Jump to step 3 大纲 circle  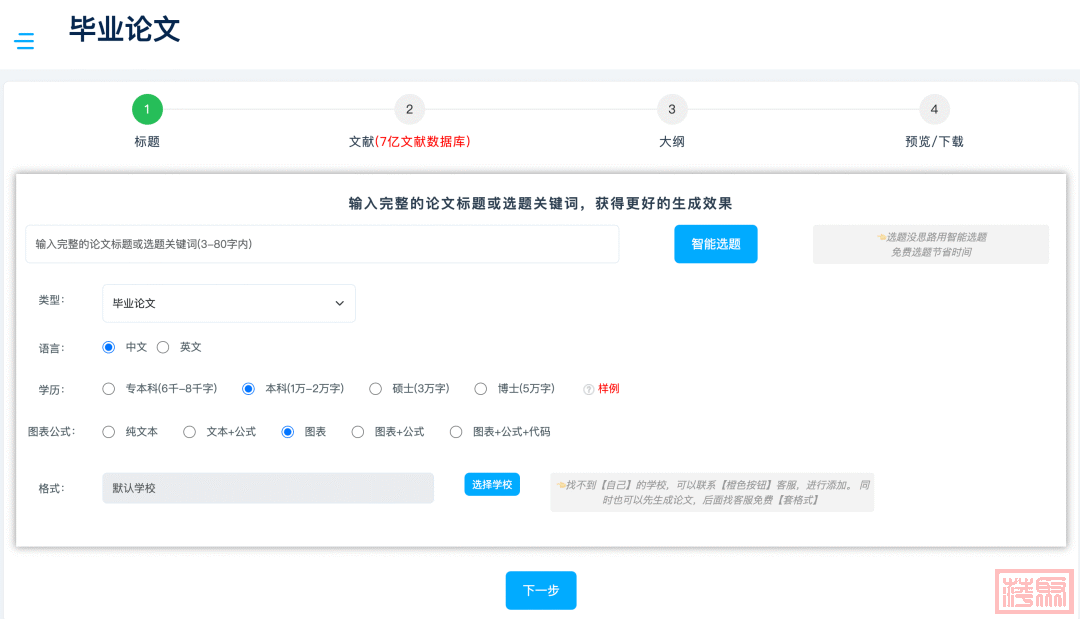coord(672,109)
